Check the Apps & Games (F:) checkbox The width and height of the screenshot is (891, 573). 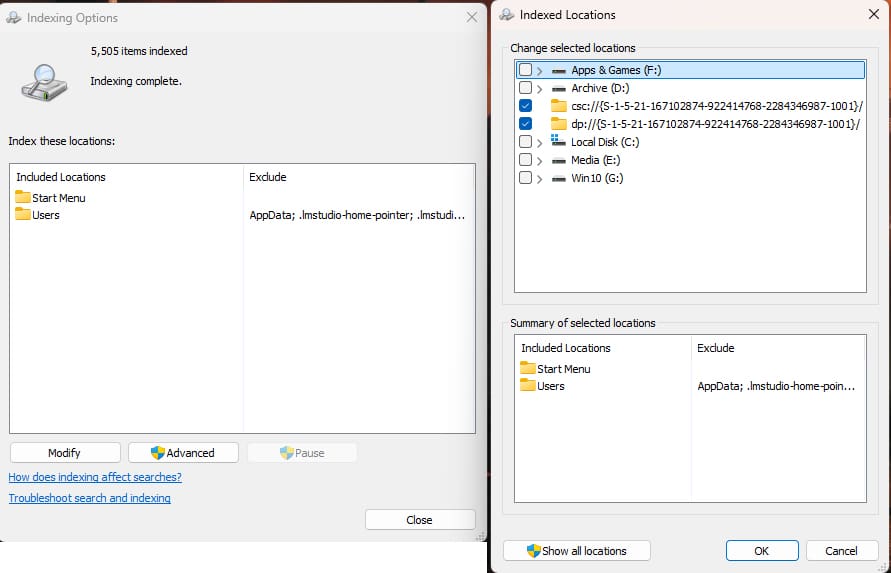[x=525, y=71]
